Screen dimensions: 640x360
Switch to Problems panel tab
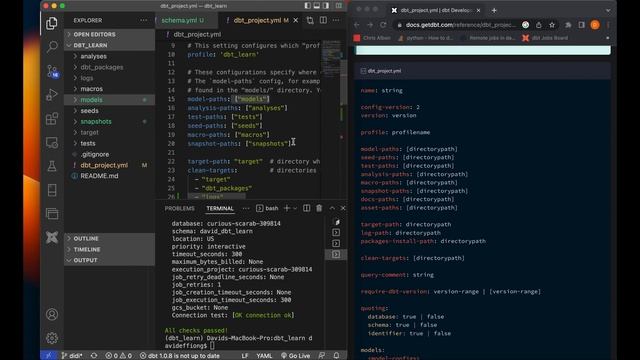pyautogui.click(x=180, y=208)
